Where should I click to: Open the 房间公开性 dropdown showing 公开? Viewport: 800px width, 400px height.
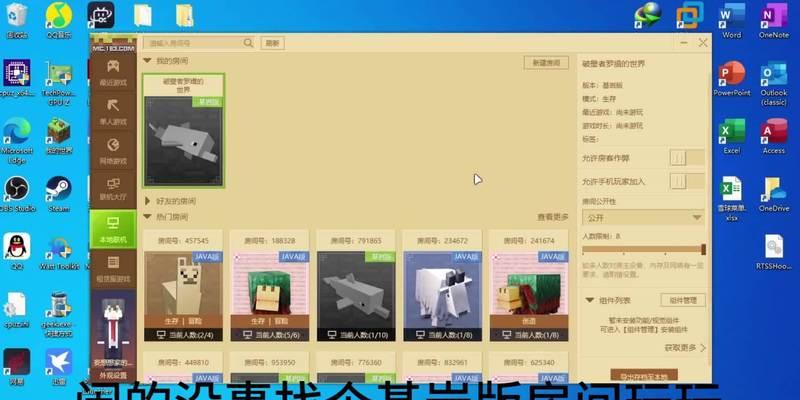click(x=643, y=218)
